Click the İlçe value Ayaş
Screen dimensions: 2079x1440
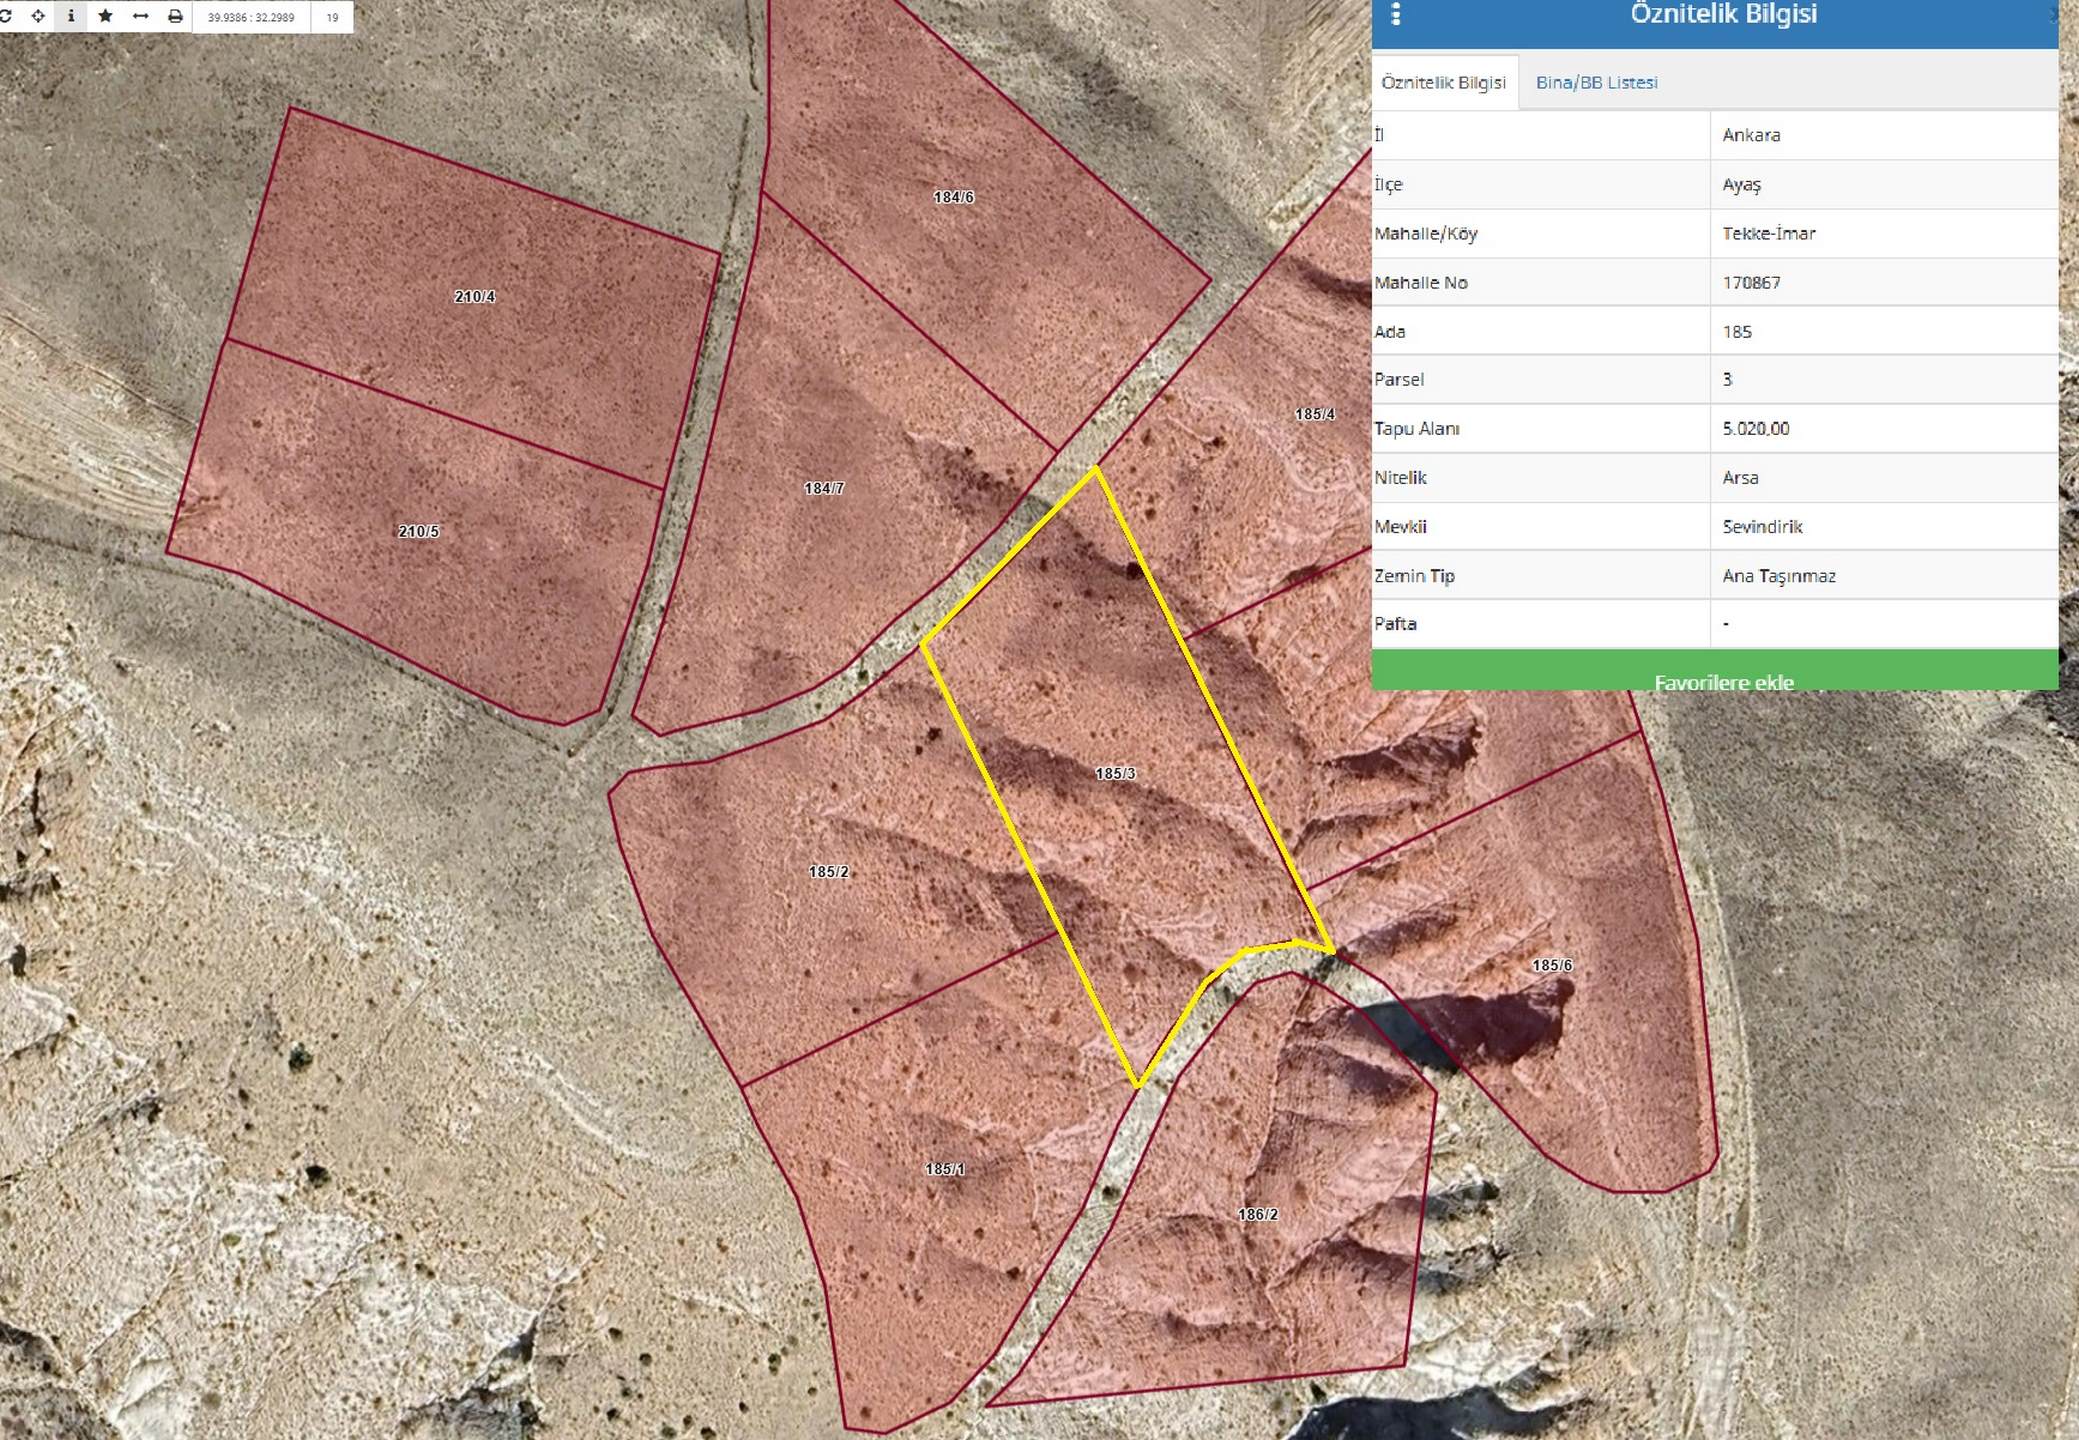[x=1741, y=185]
